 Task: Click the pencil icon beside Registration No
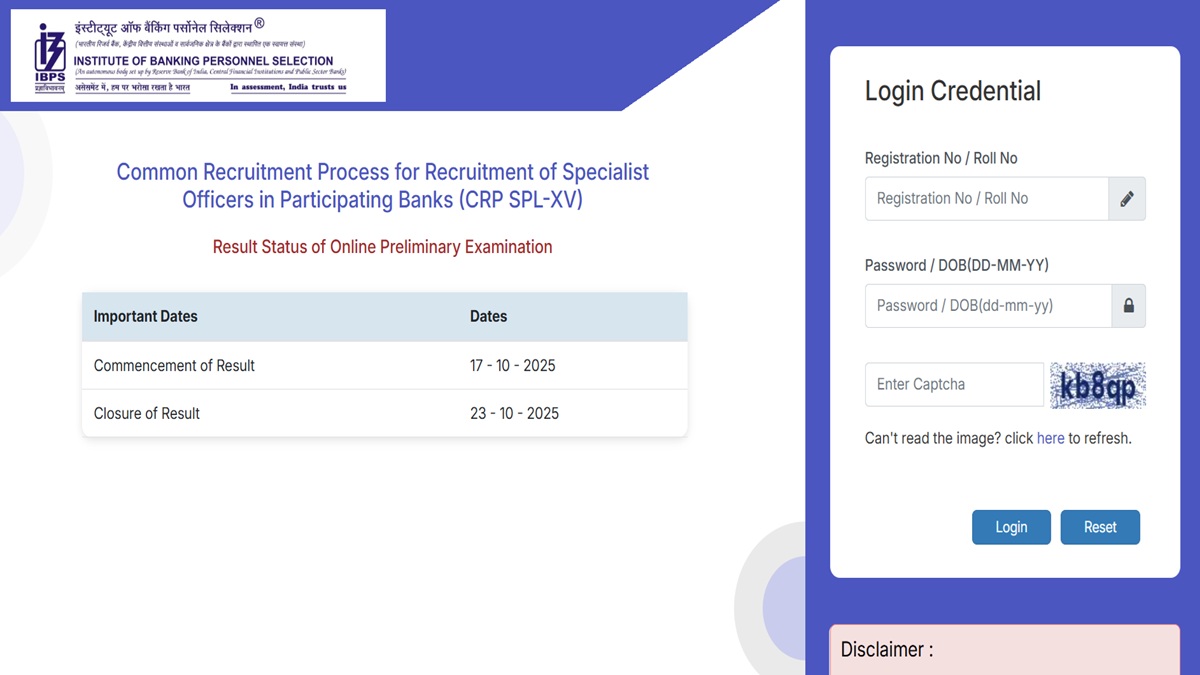tap(1127, 199)
